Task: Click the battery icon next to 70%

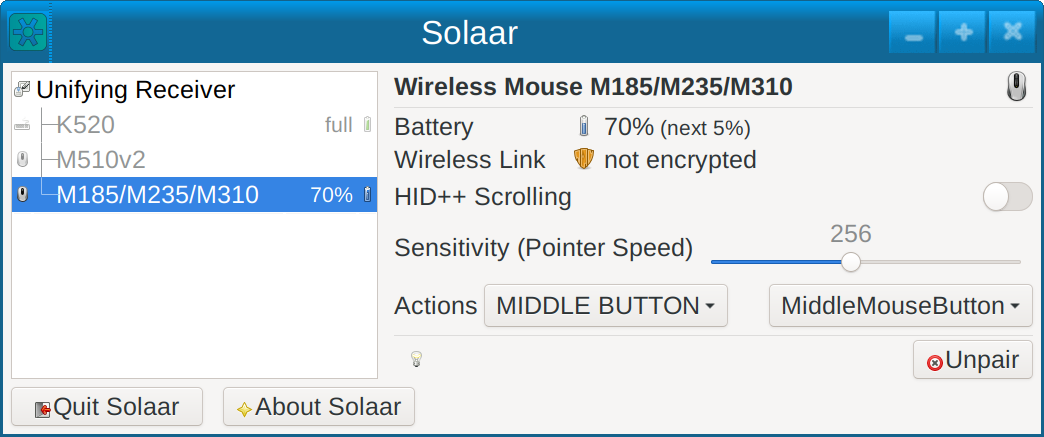Action: point(584,127)
